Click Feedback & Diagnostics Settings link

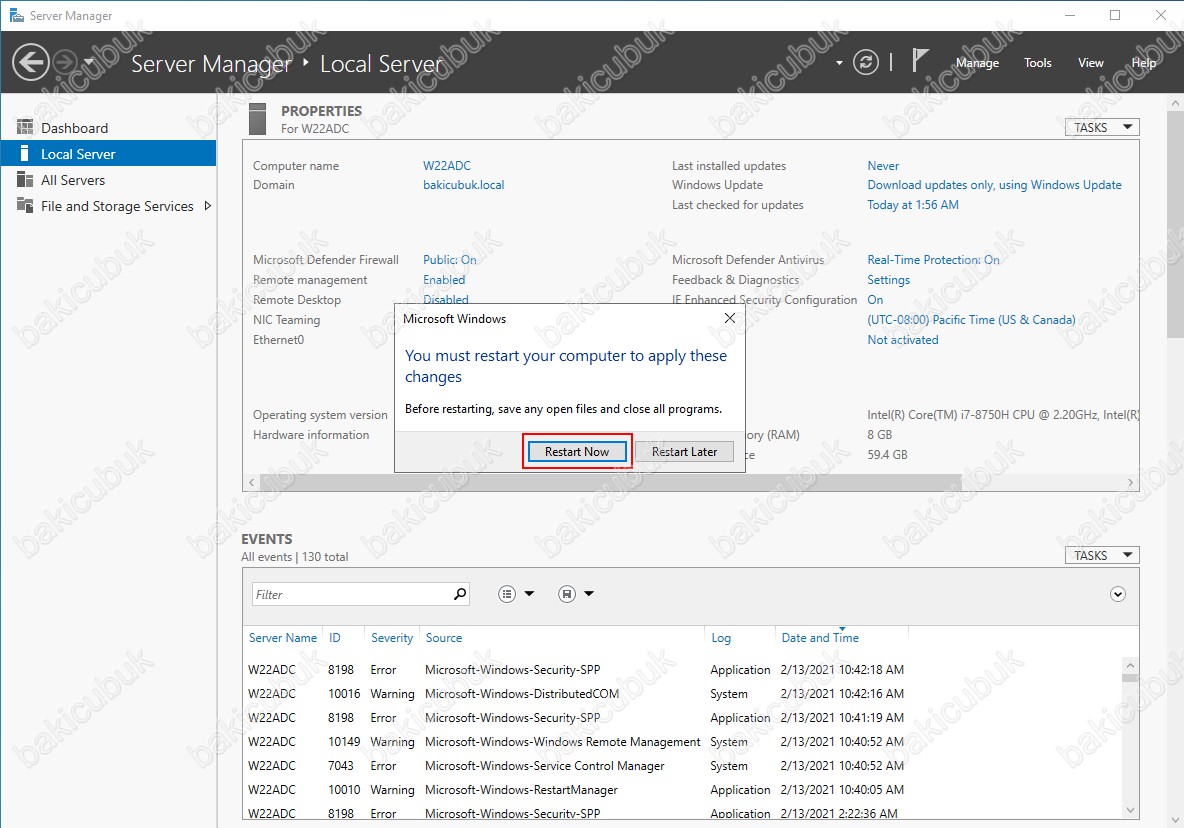[x=888, y=279]
